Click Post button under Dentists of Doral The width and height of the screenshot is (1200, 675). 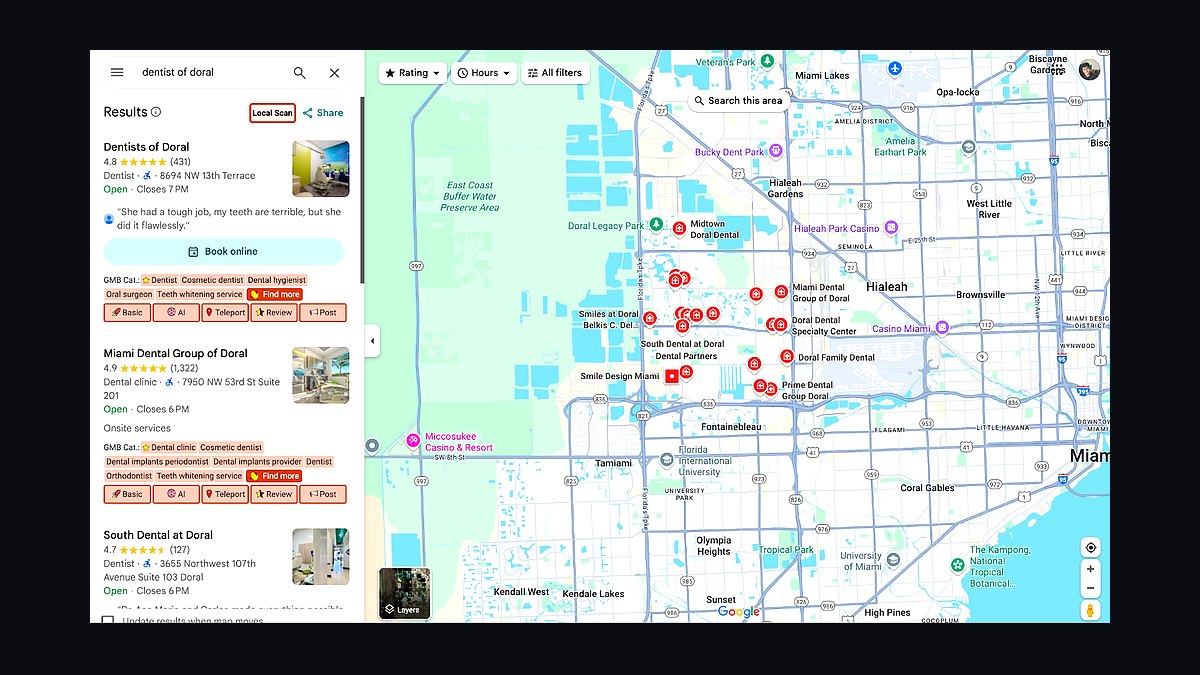click(x=322, y=312)
